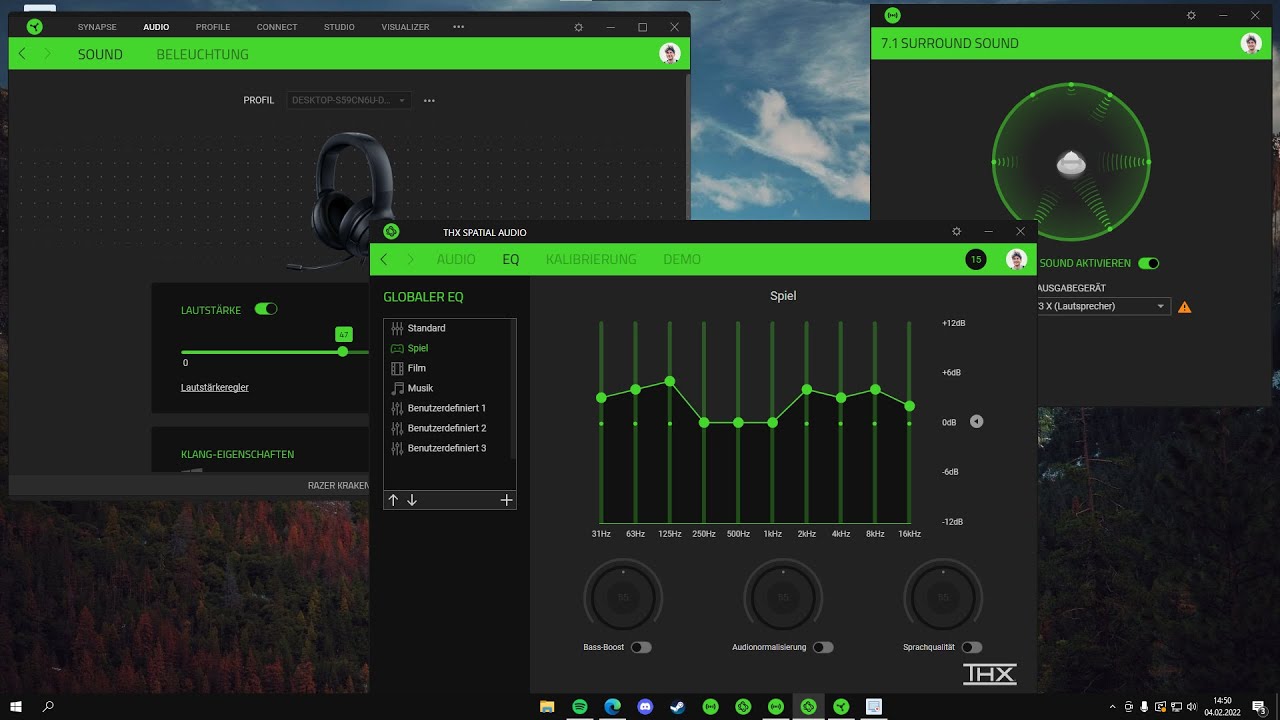Screen dimensions: 1280x720
Task: Open the Synapse tab
Action: coord(97,27)
